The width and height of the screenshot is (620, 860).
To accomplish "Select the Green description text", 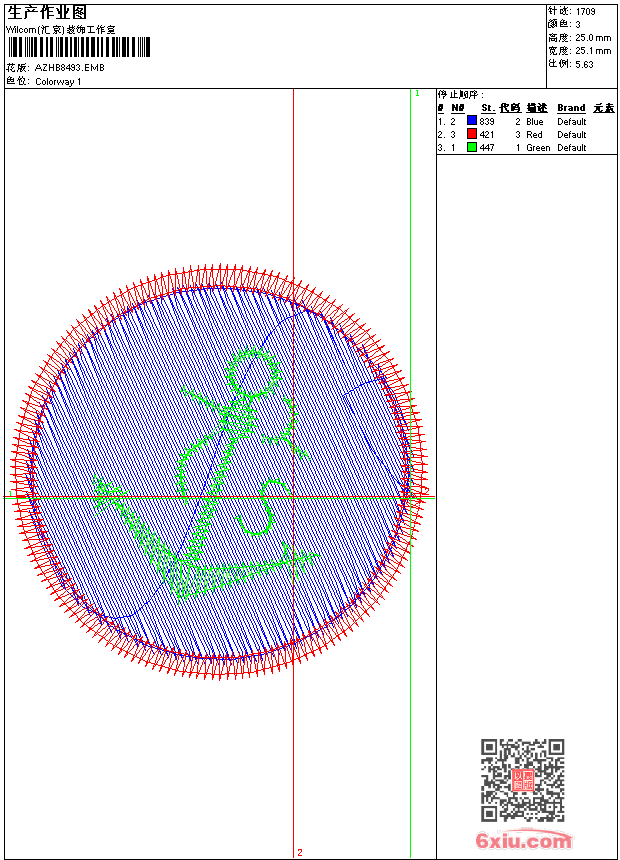I will coord(538,148).
